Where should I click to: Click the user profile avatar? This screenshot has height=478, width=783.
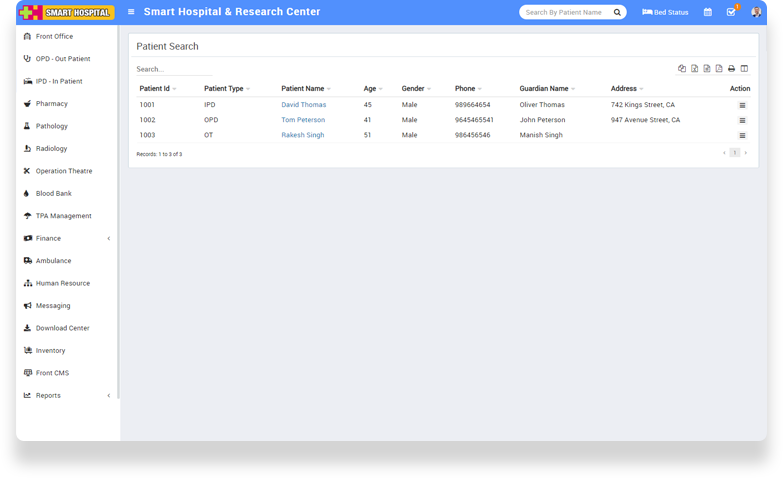pos(756,12)
